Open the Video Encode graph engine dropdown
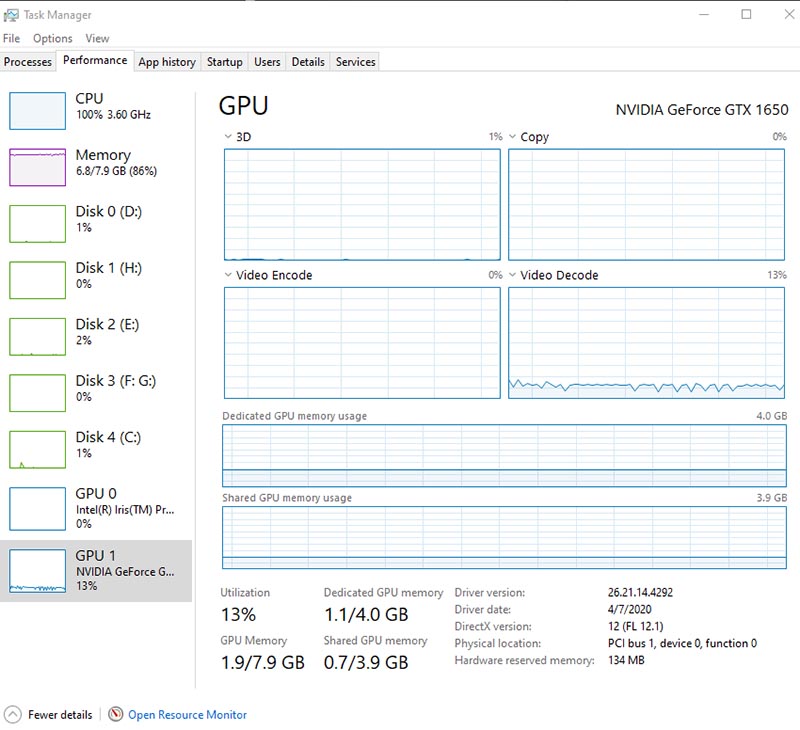 coord(228,275)
